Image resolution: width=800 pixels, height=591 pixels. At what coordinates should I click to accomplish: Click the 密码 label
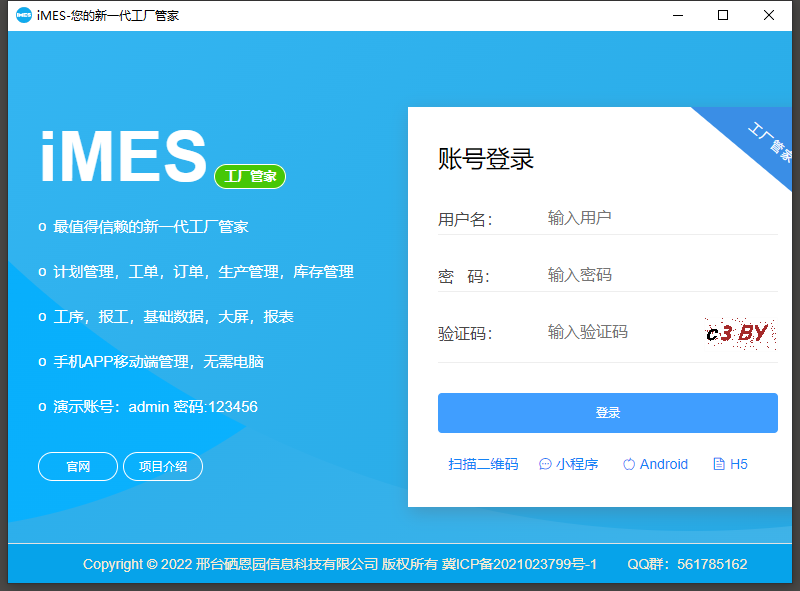click(463, 276)
